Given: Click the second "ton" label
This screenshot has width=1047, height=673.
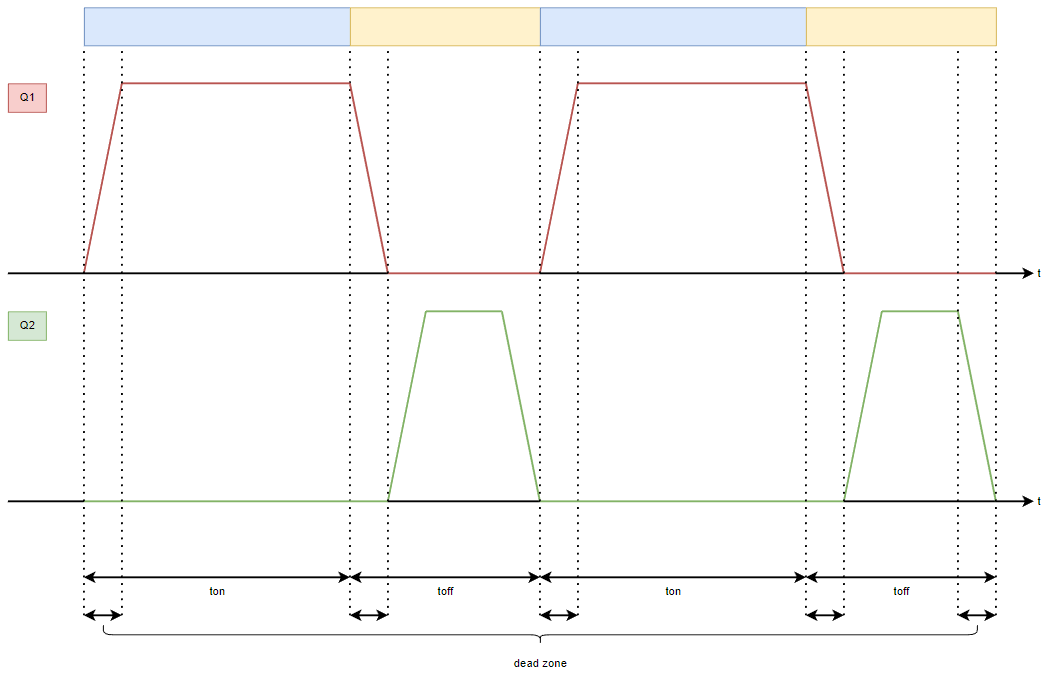Looking at the screenshot, I should point(673,591).
